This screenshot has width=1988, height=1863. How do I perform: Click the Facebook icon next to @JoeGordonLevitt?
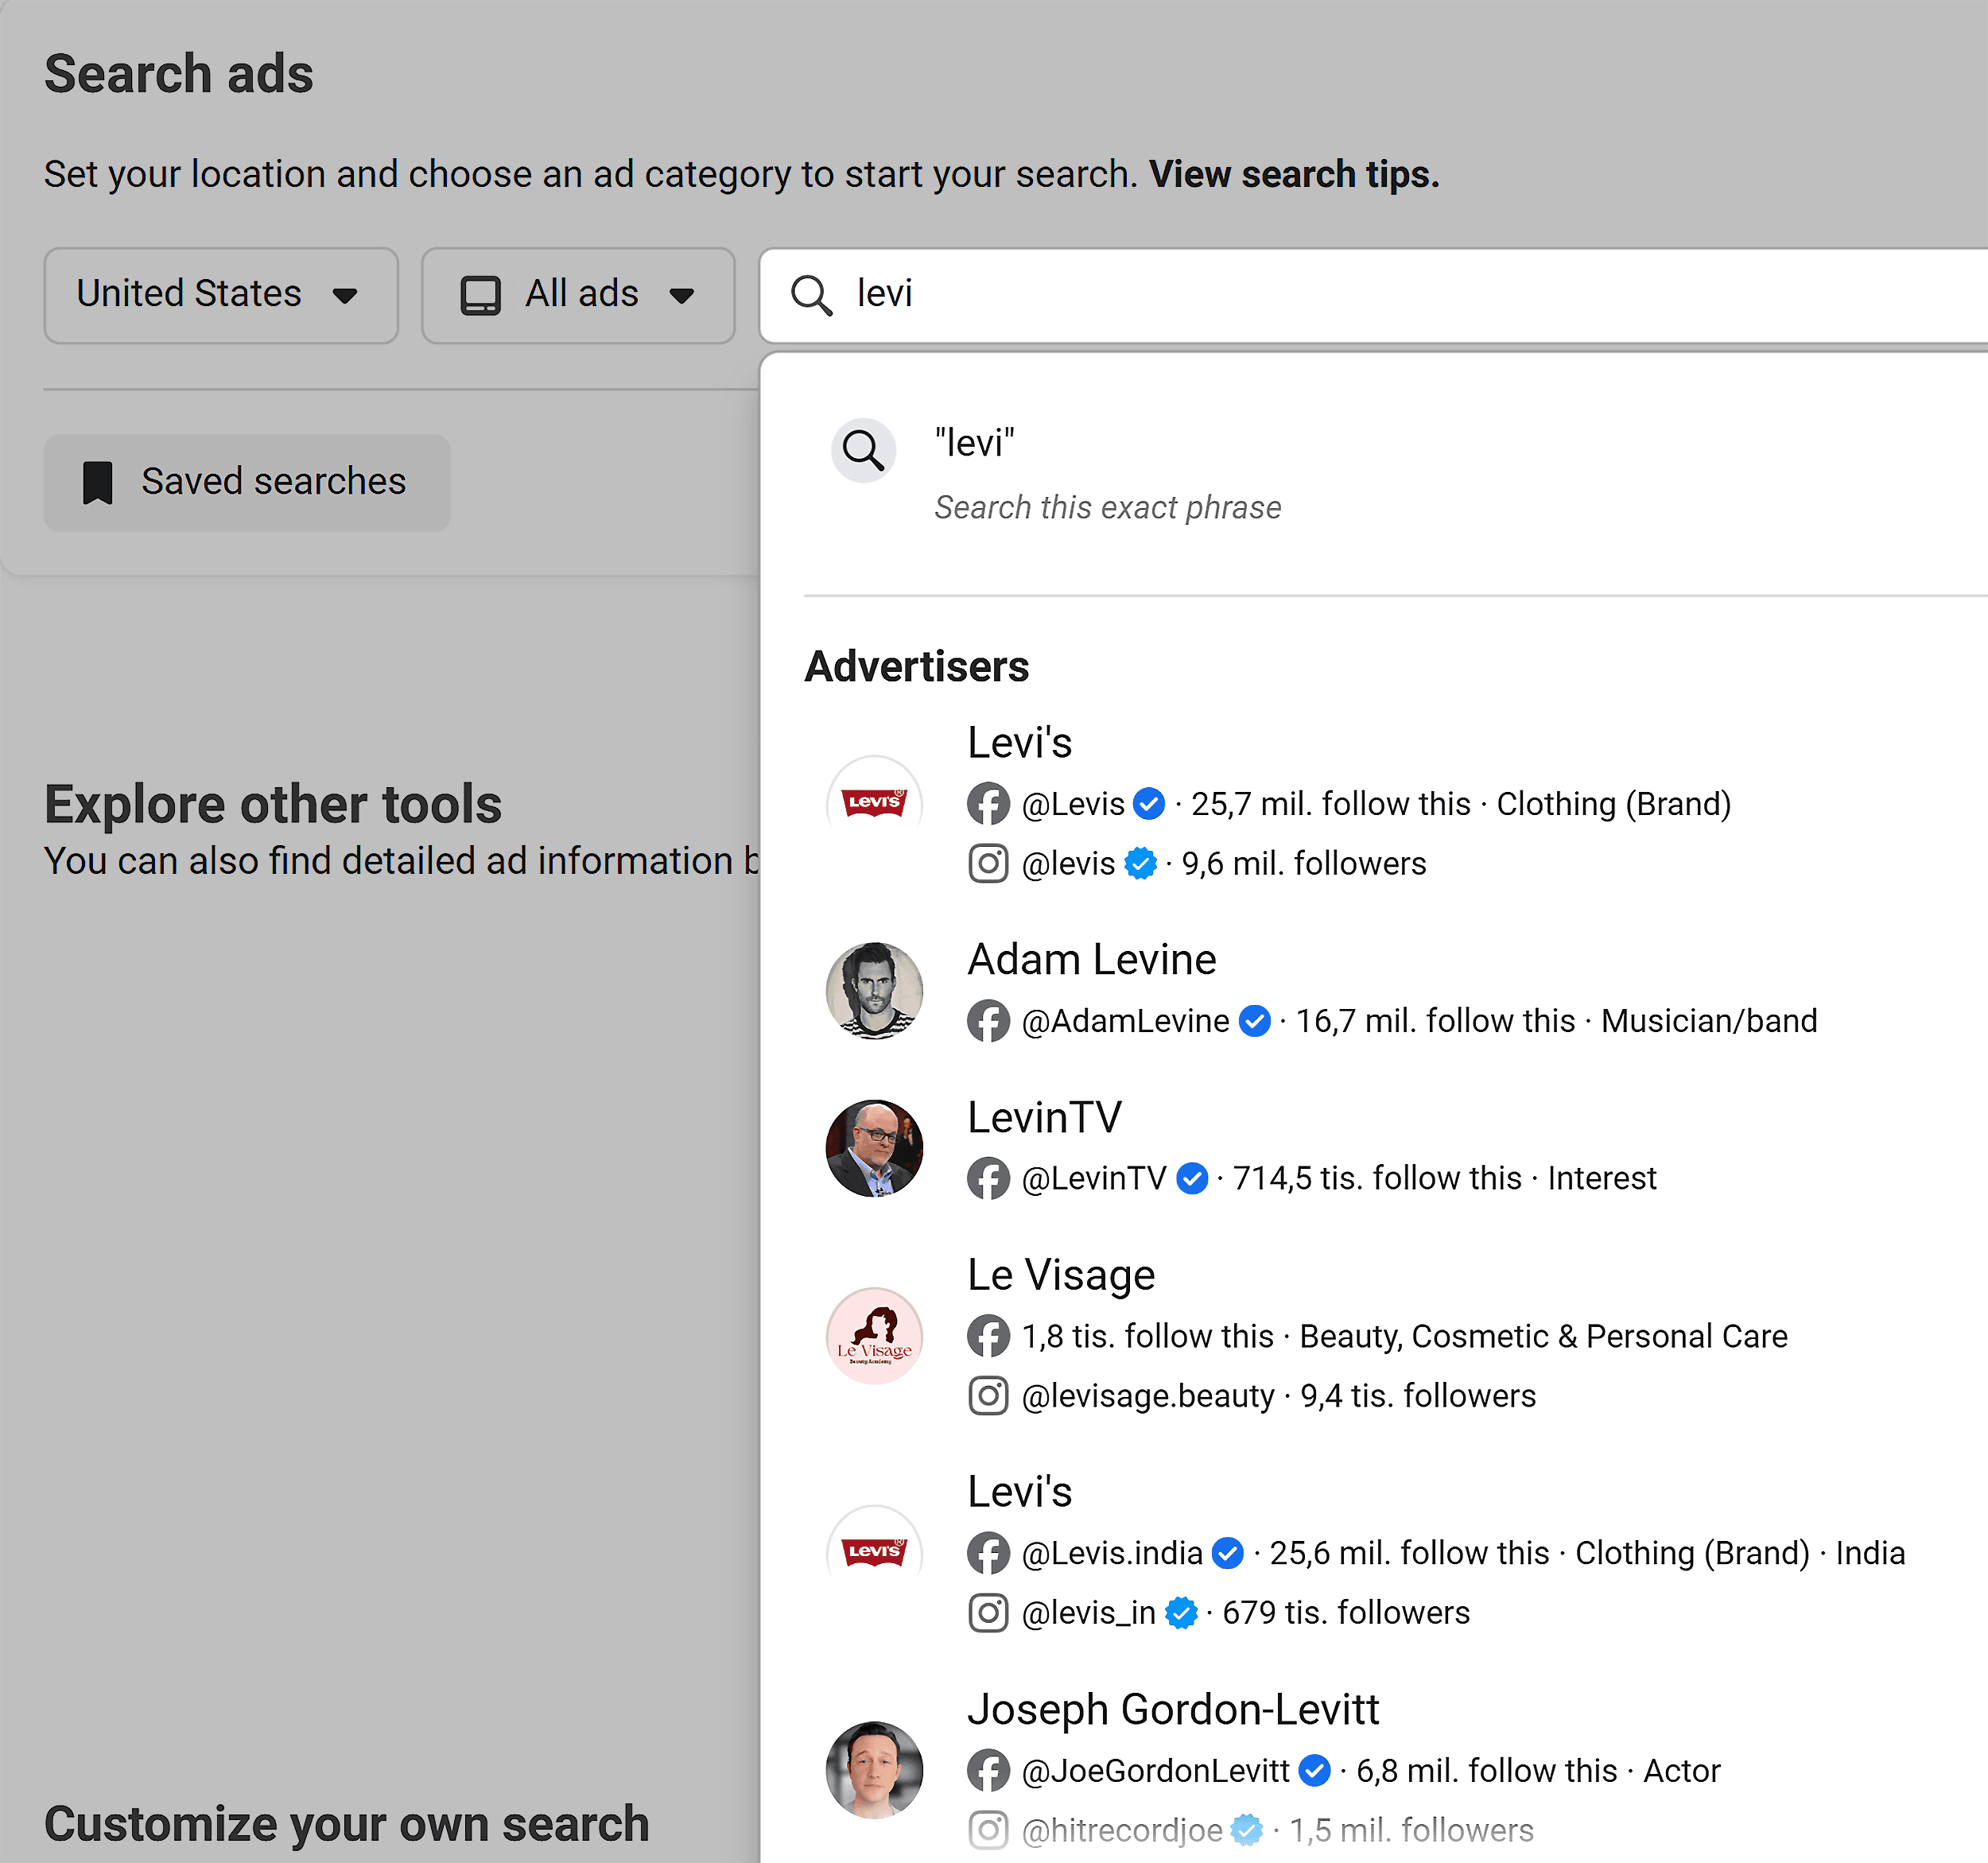point(988,1771)
